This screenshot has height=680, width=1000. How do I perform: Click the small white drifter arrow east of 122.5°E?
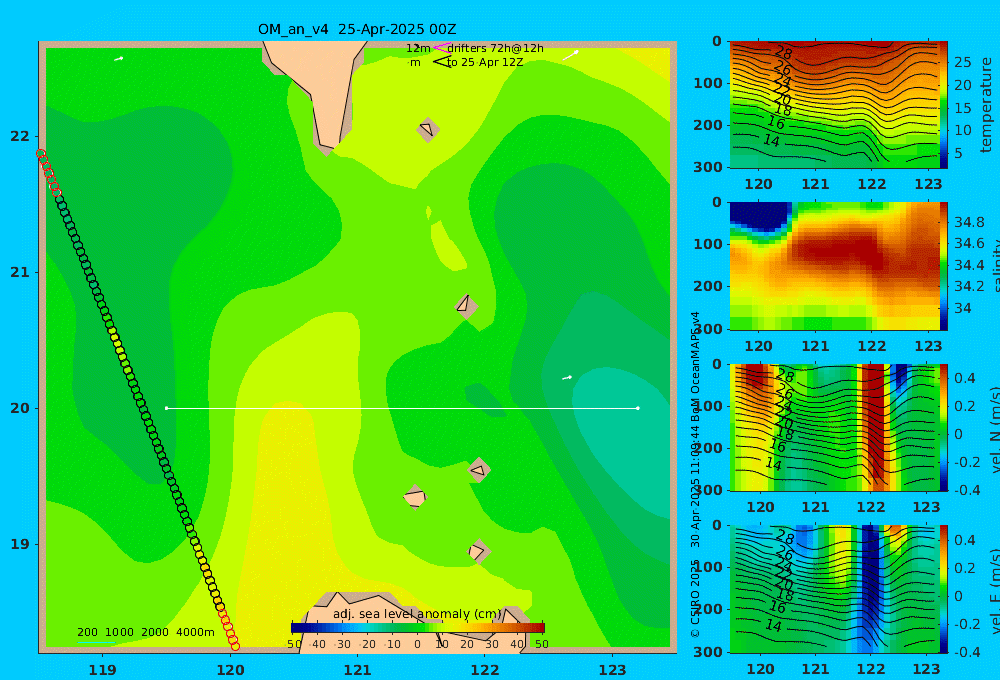tap(567, 378)
